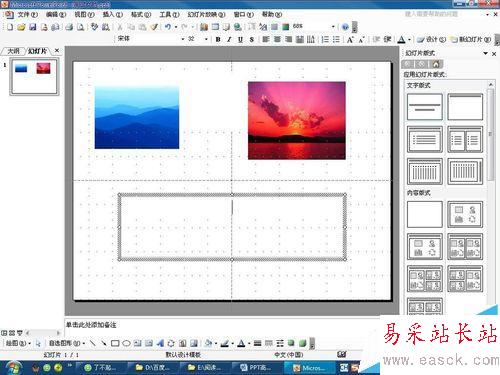500x375 pixels.
Task: Create a new blank presentation
Action: click(x=10, y=27)
